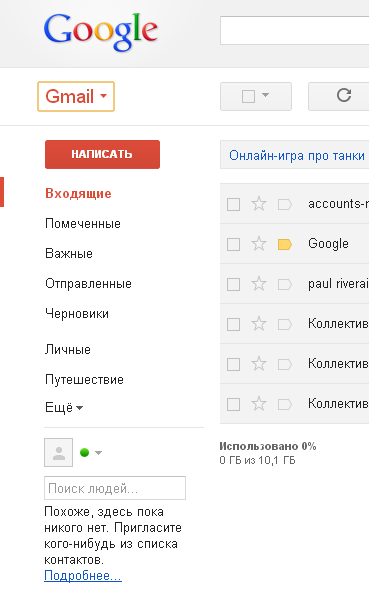
Task: Star the second Коллектив message
Action: [x=259, y=364]
